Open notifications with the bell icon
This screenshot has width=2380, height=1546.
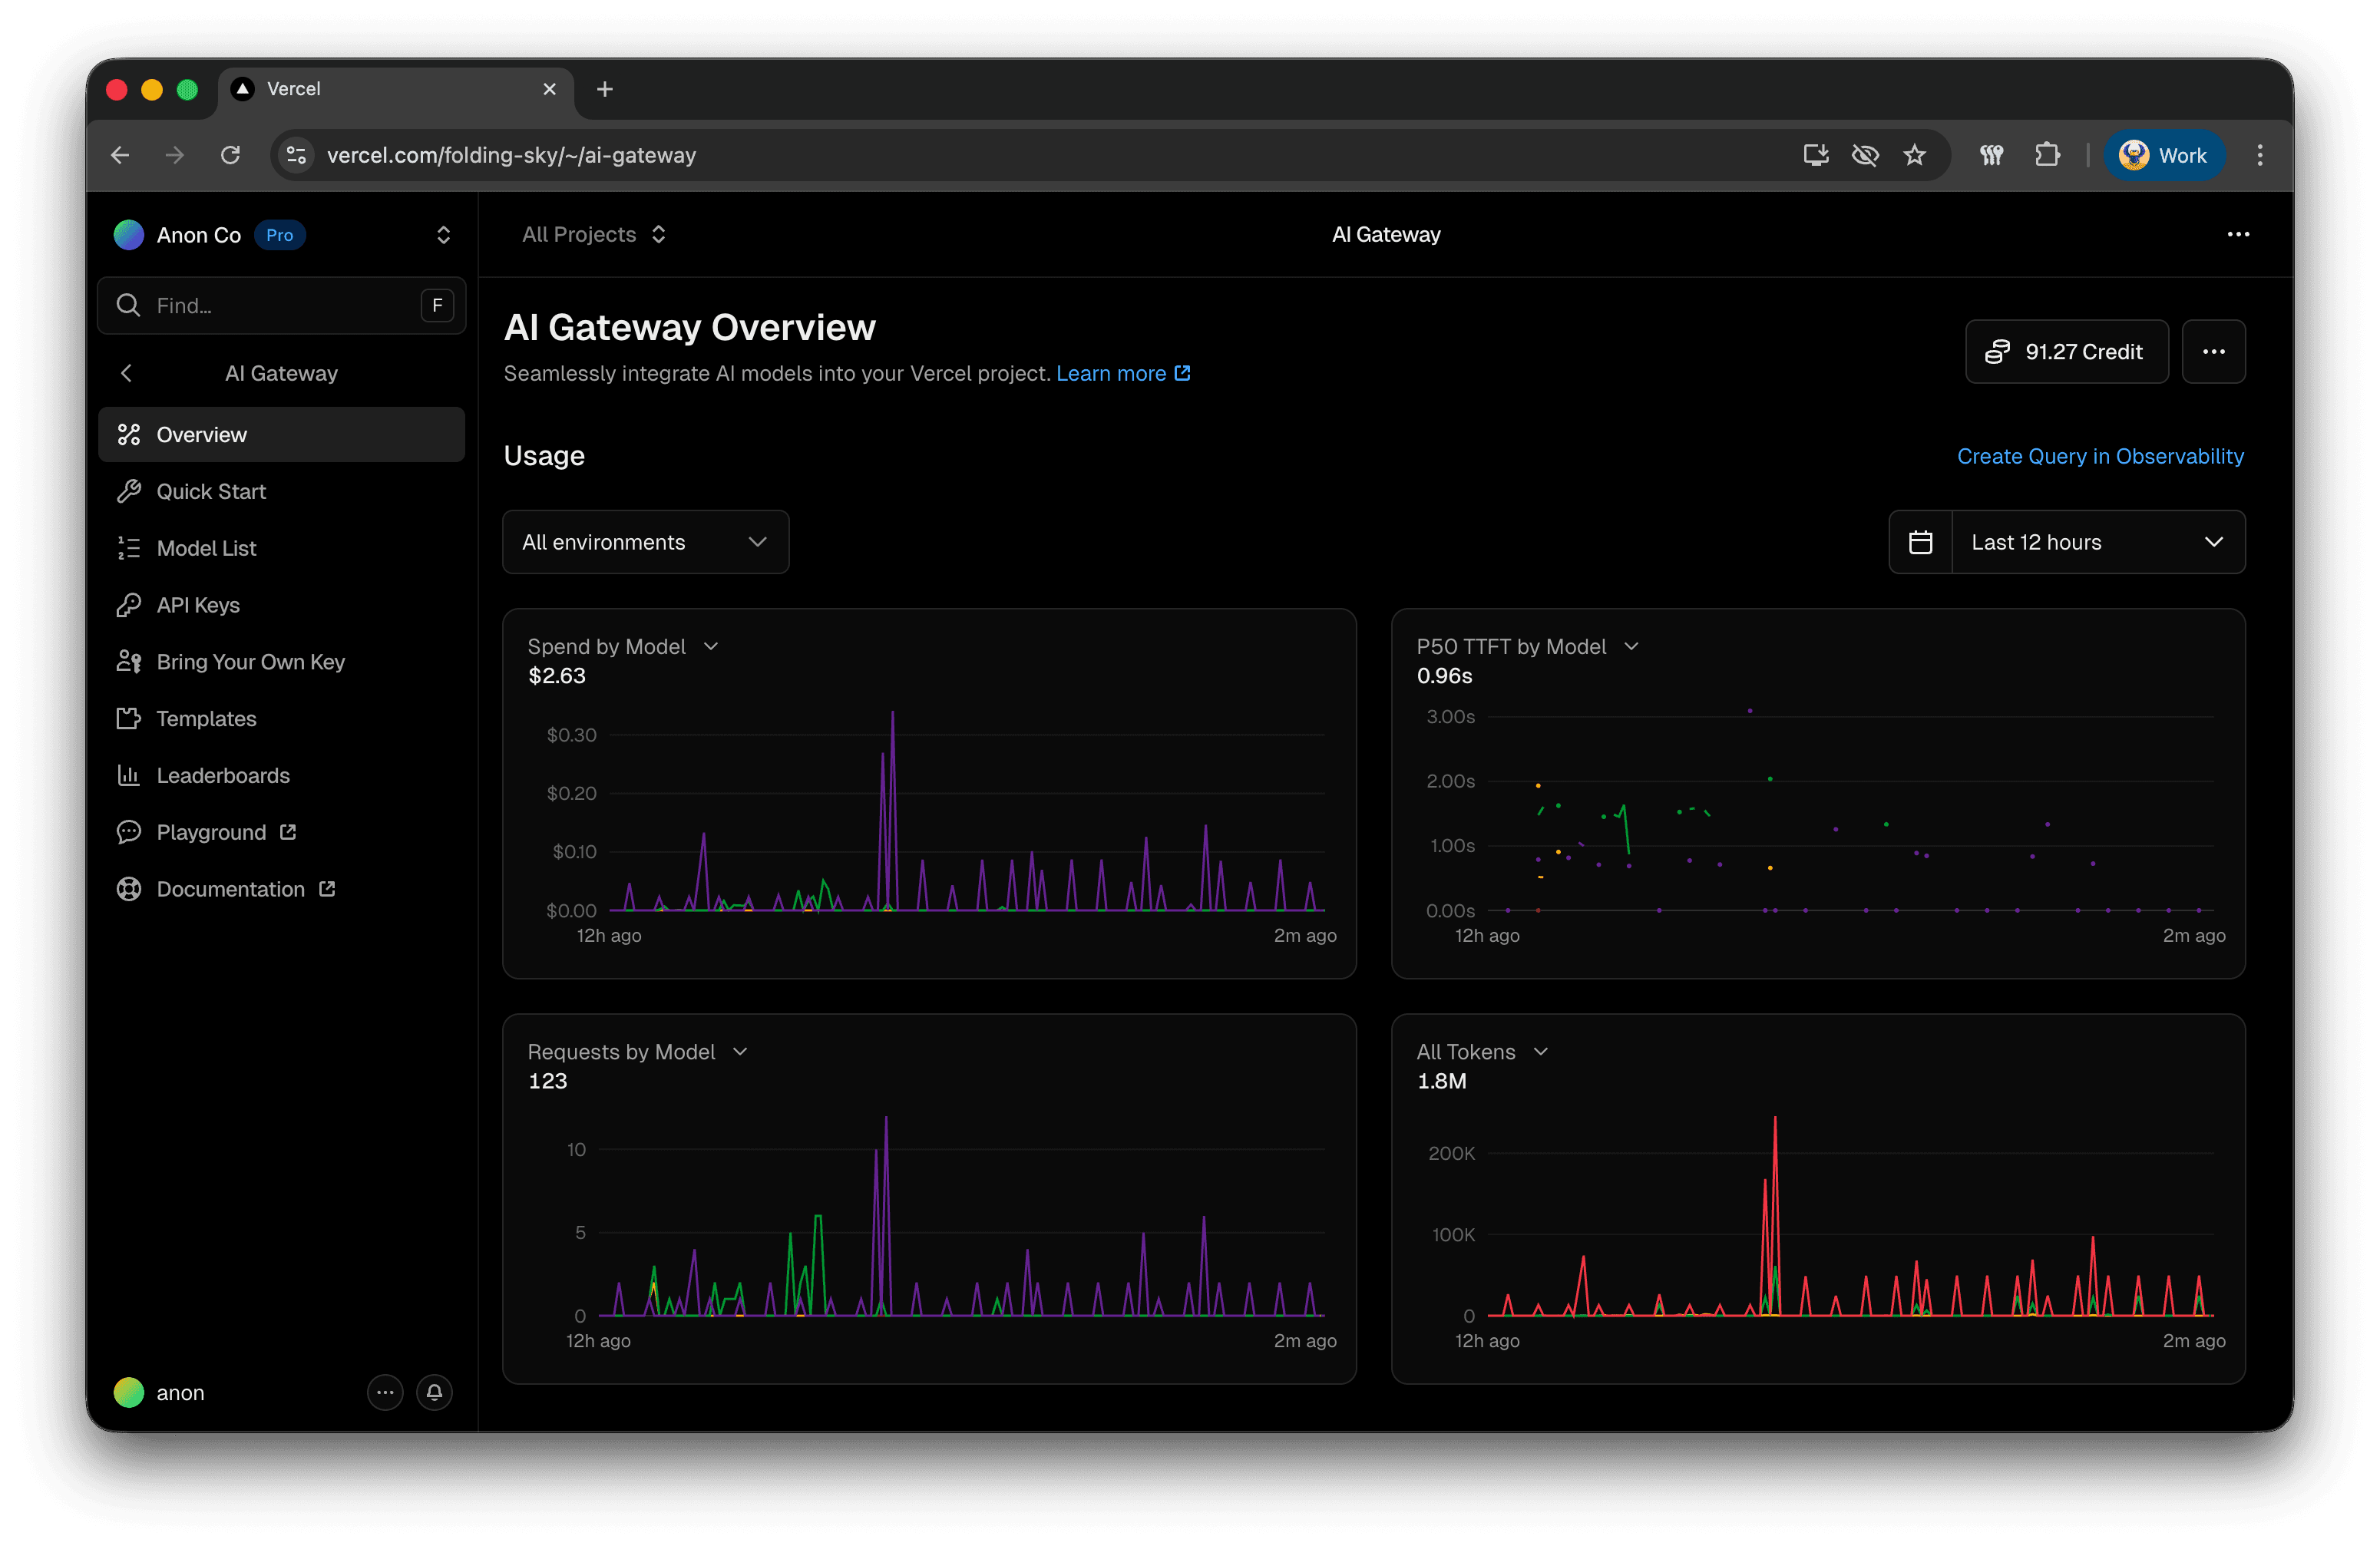tap(434, 1392)
